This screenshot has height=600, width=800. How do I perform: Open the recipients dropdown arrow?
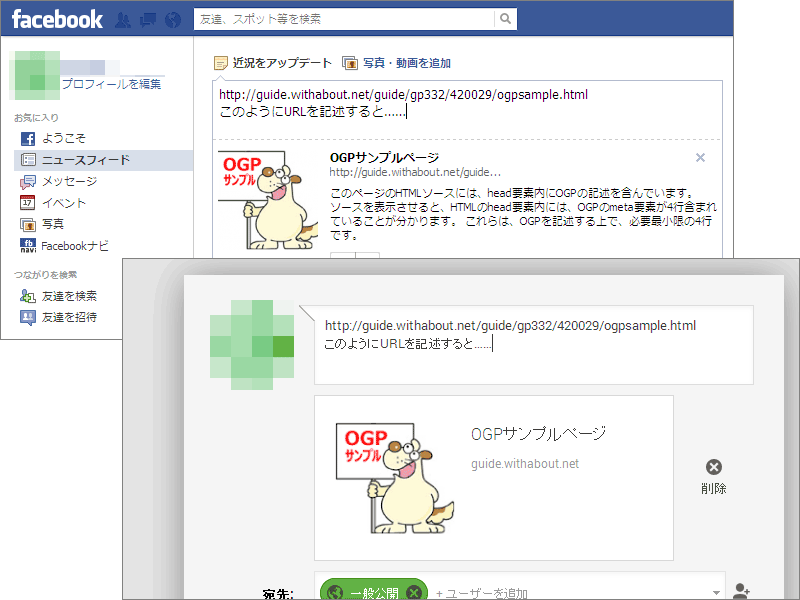pyautogui.click(x=716, y=593)
